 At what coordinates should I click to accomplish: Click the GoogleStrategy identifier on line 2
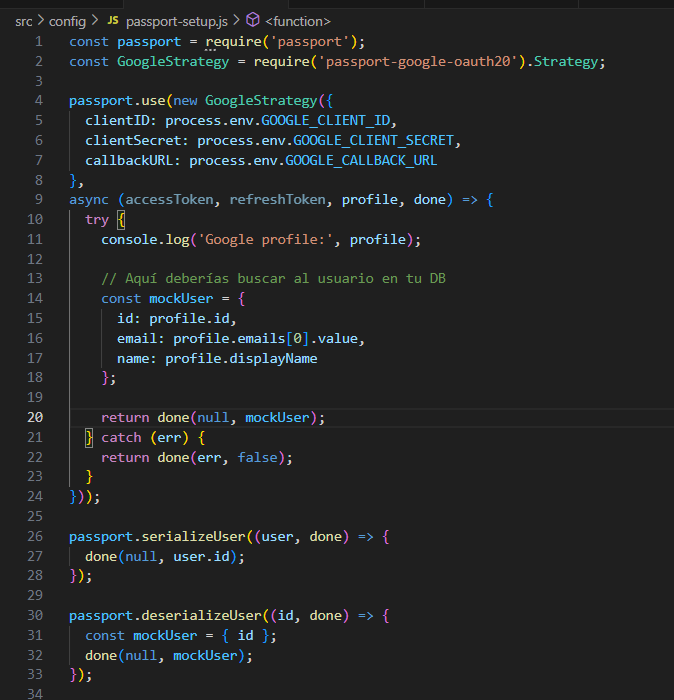click(173, 62)
